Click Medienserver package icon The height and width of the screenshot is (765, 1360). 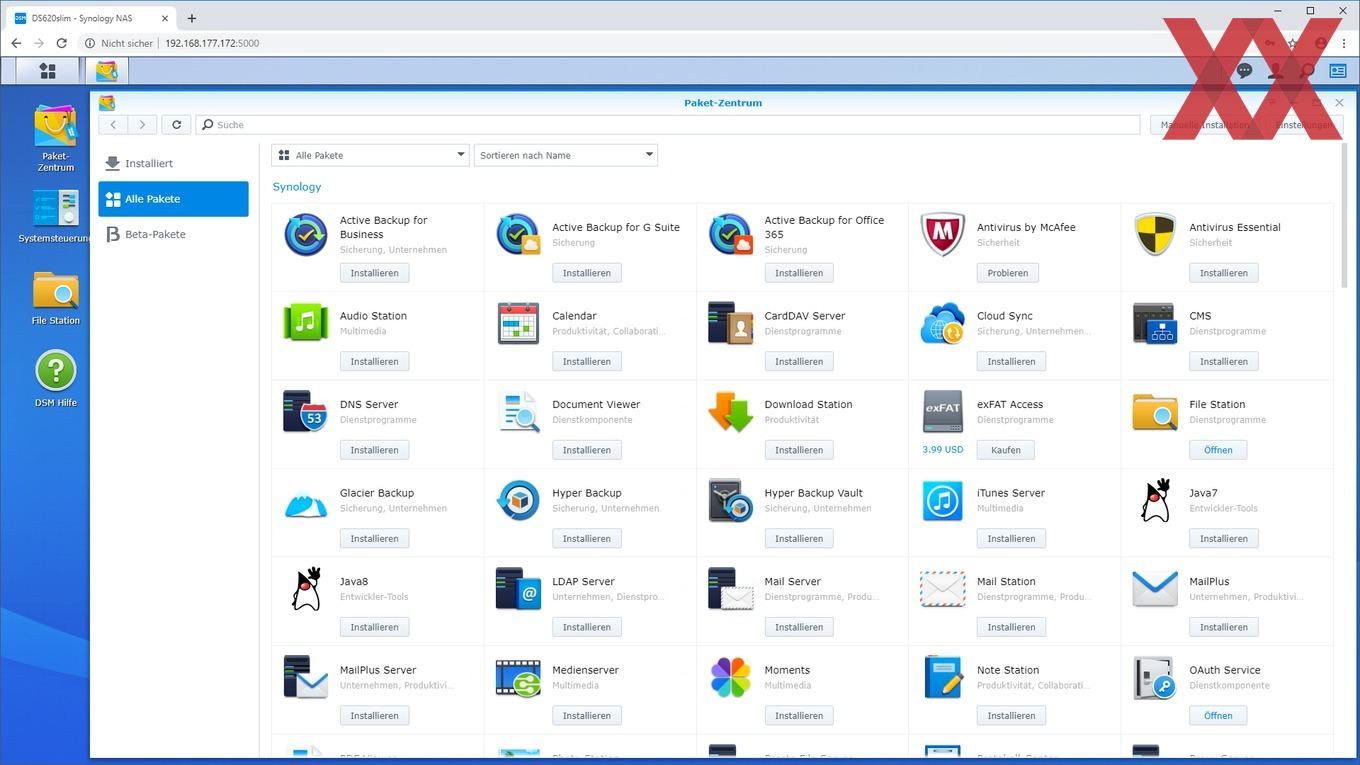click(x=518, y=678)
